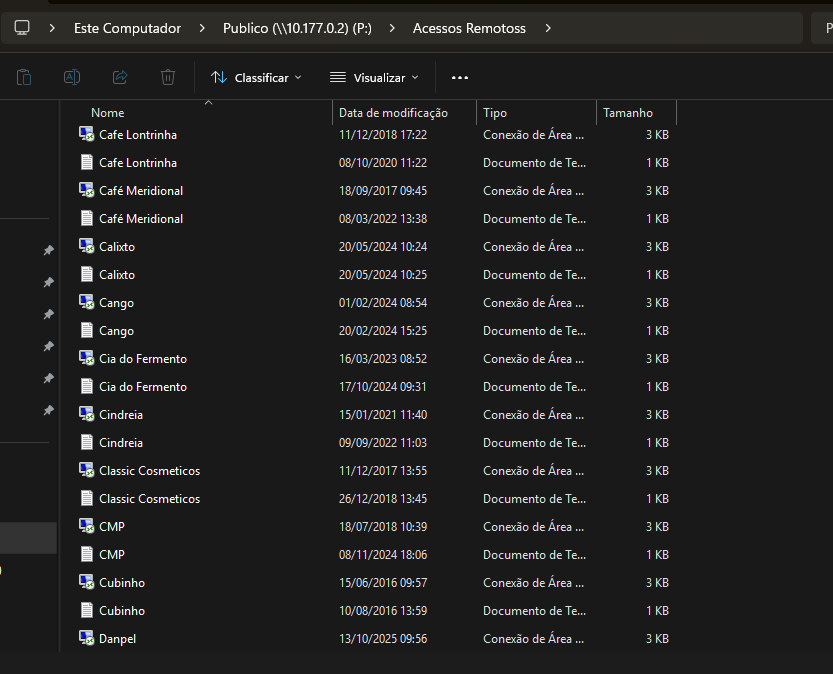
Task: Click the Tamanho column header
Action: 627,113
